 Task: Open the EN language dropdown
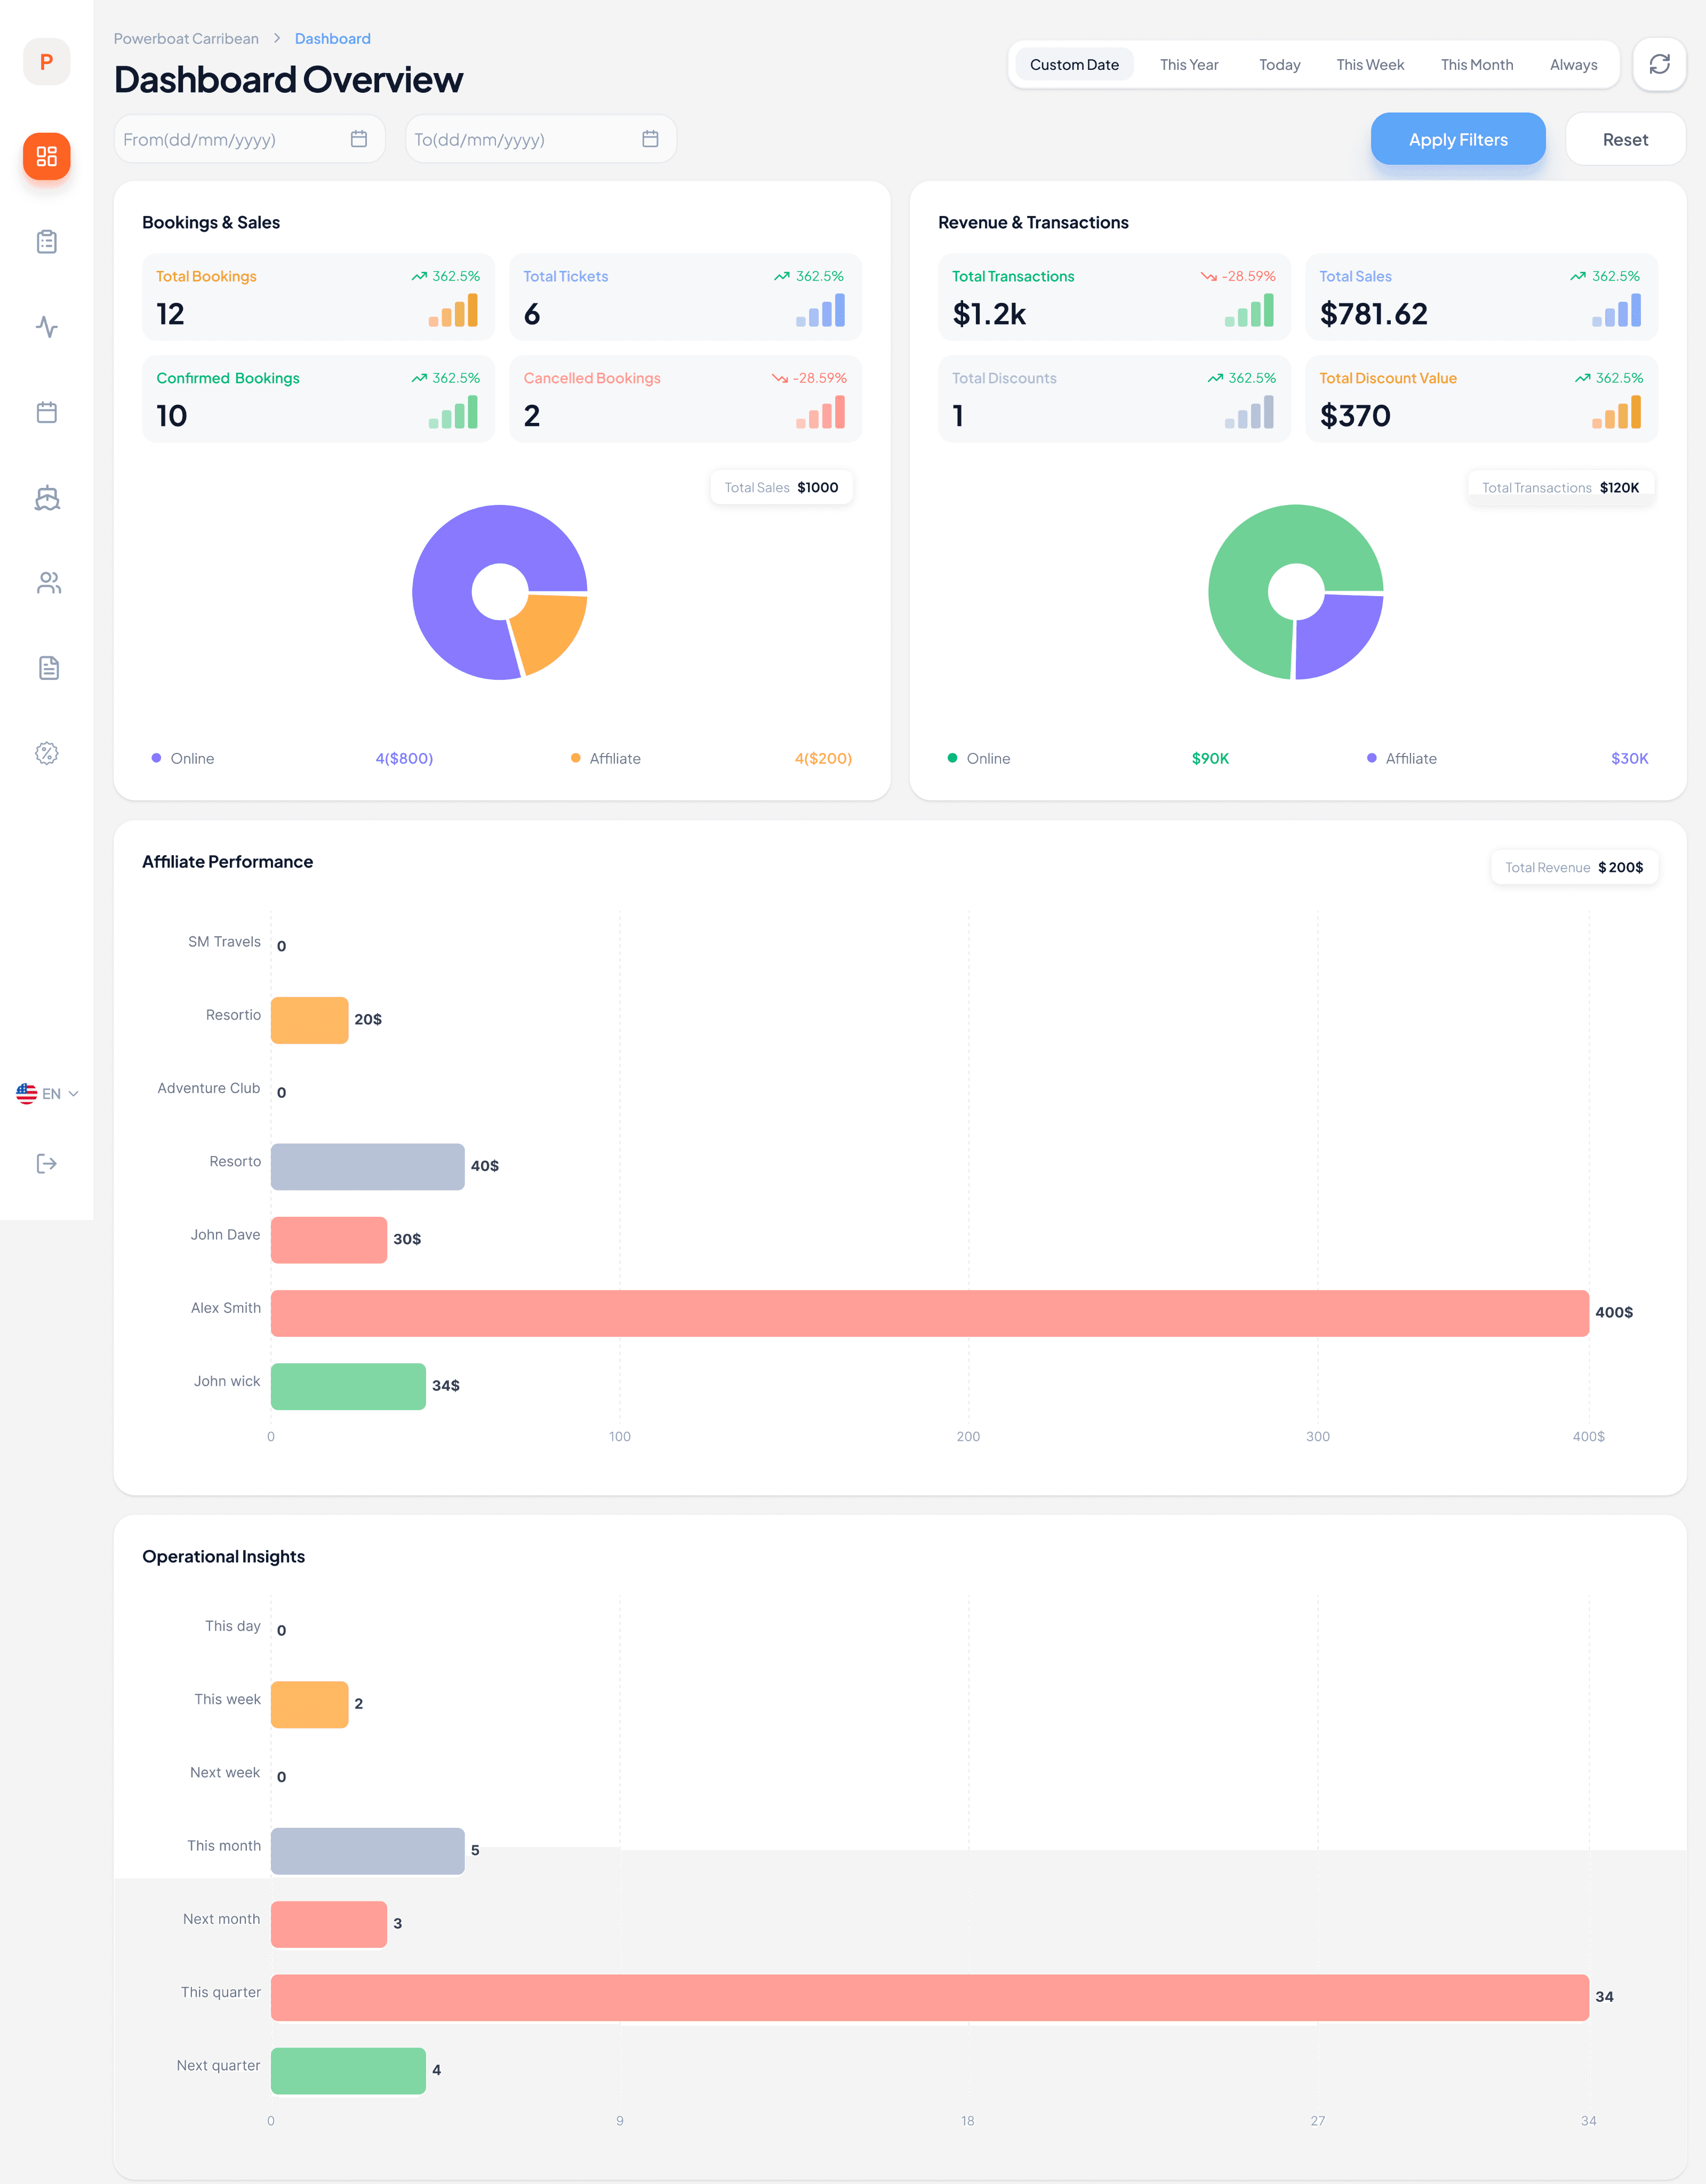pos(47,1093)
